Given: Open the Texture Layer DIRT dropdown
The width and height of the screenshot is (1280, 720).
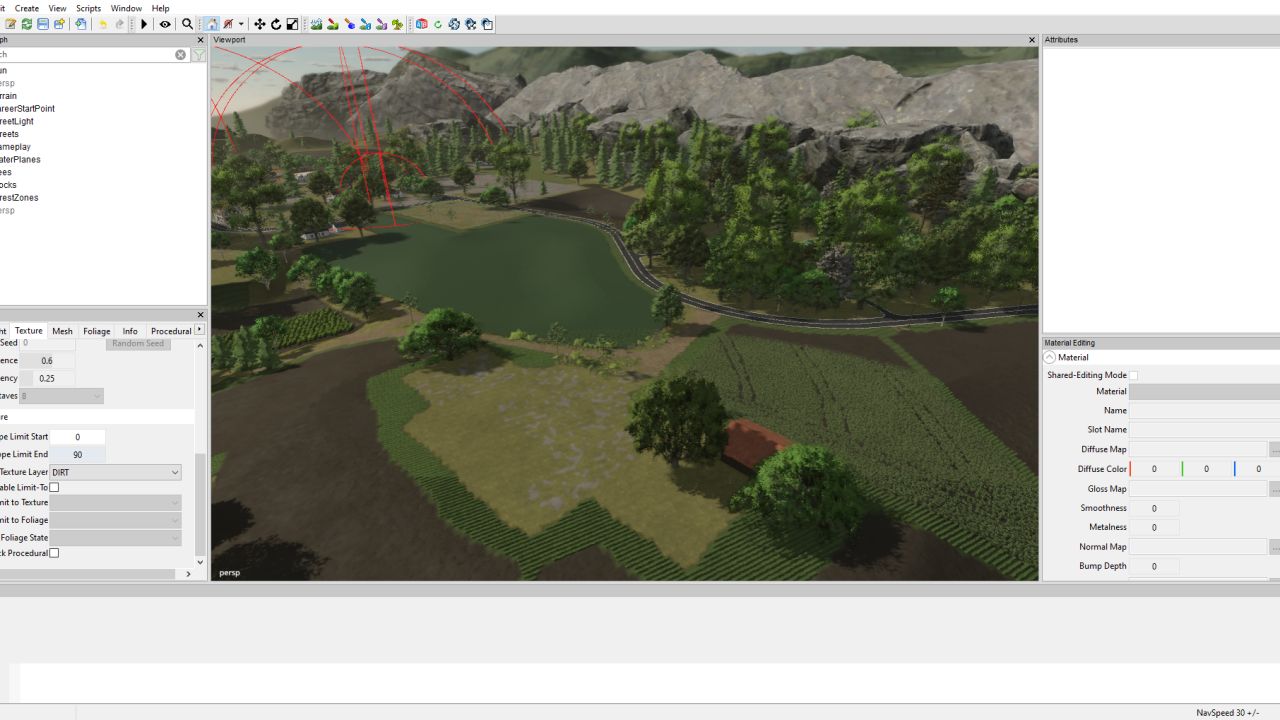Looking at the screenshot, I should click(116, 472).
